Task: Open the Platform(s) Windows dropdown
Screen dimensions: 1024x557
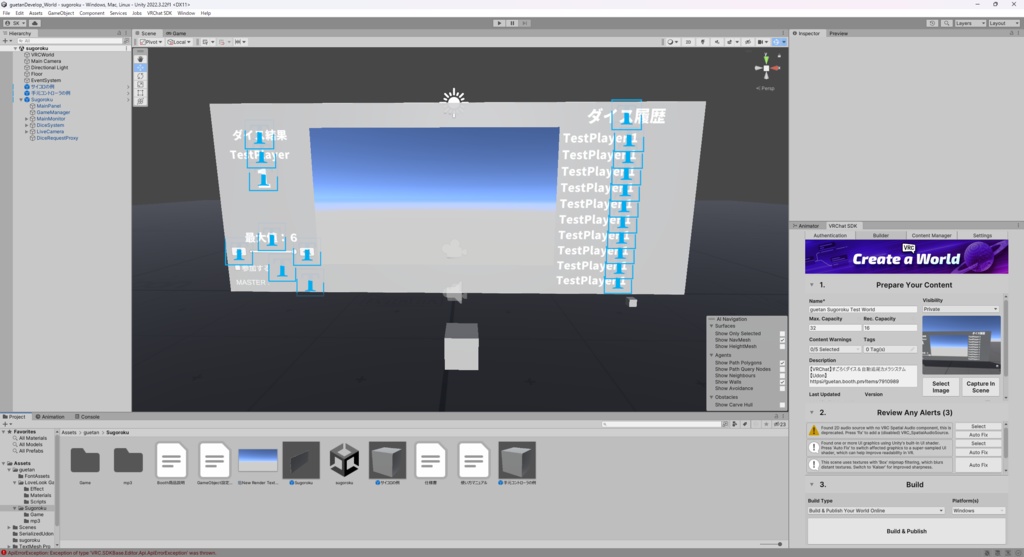Action: tap(978, 511)
